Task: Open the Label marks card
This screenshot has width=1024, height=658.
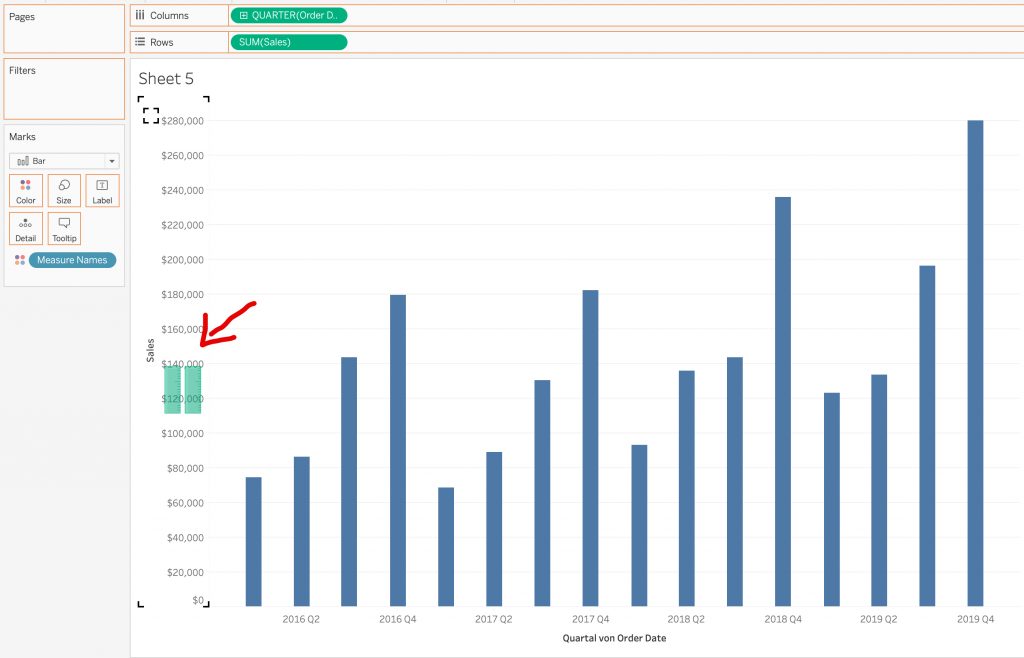Action: click(103, 191)
